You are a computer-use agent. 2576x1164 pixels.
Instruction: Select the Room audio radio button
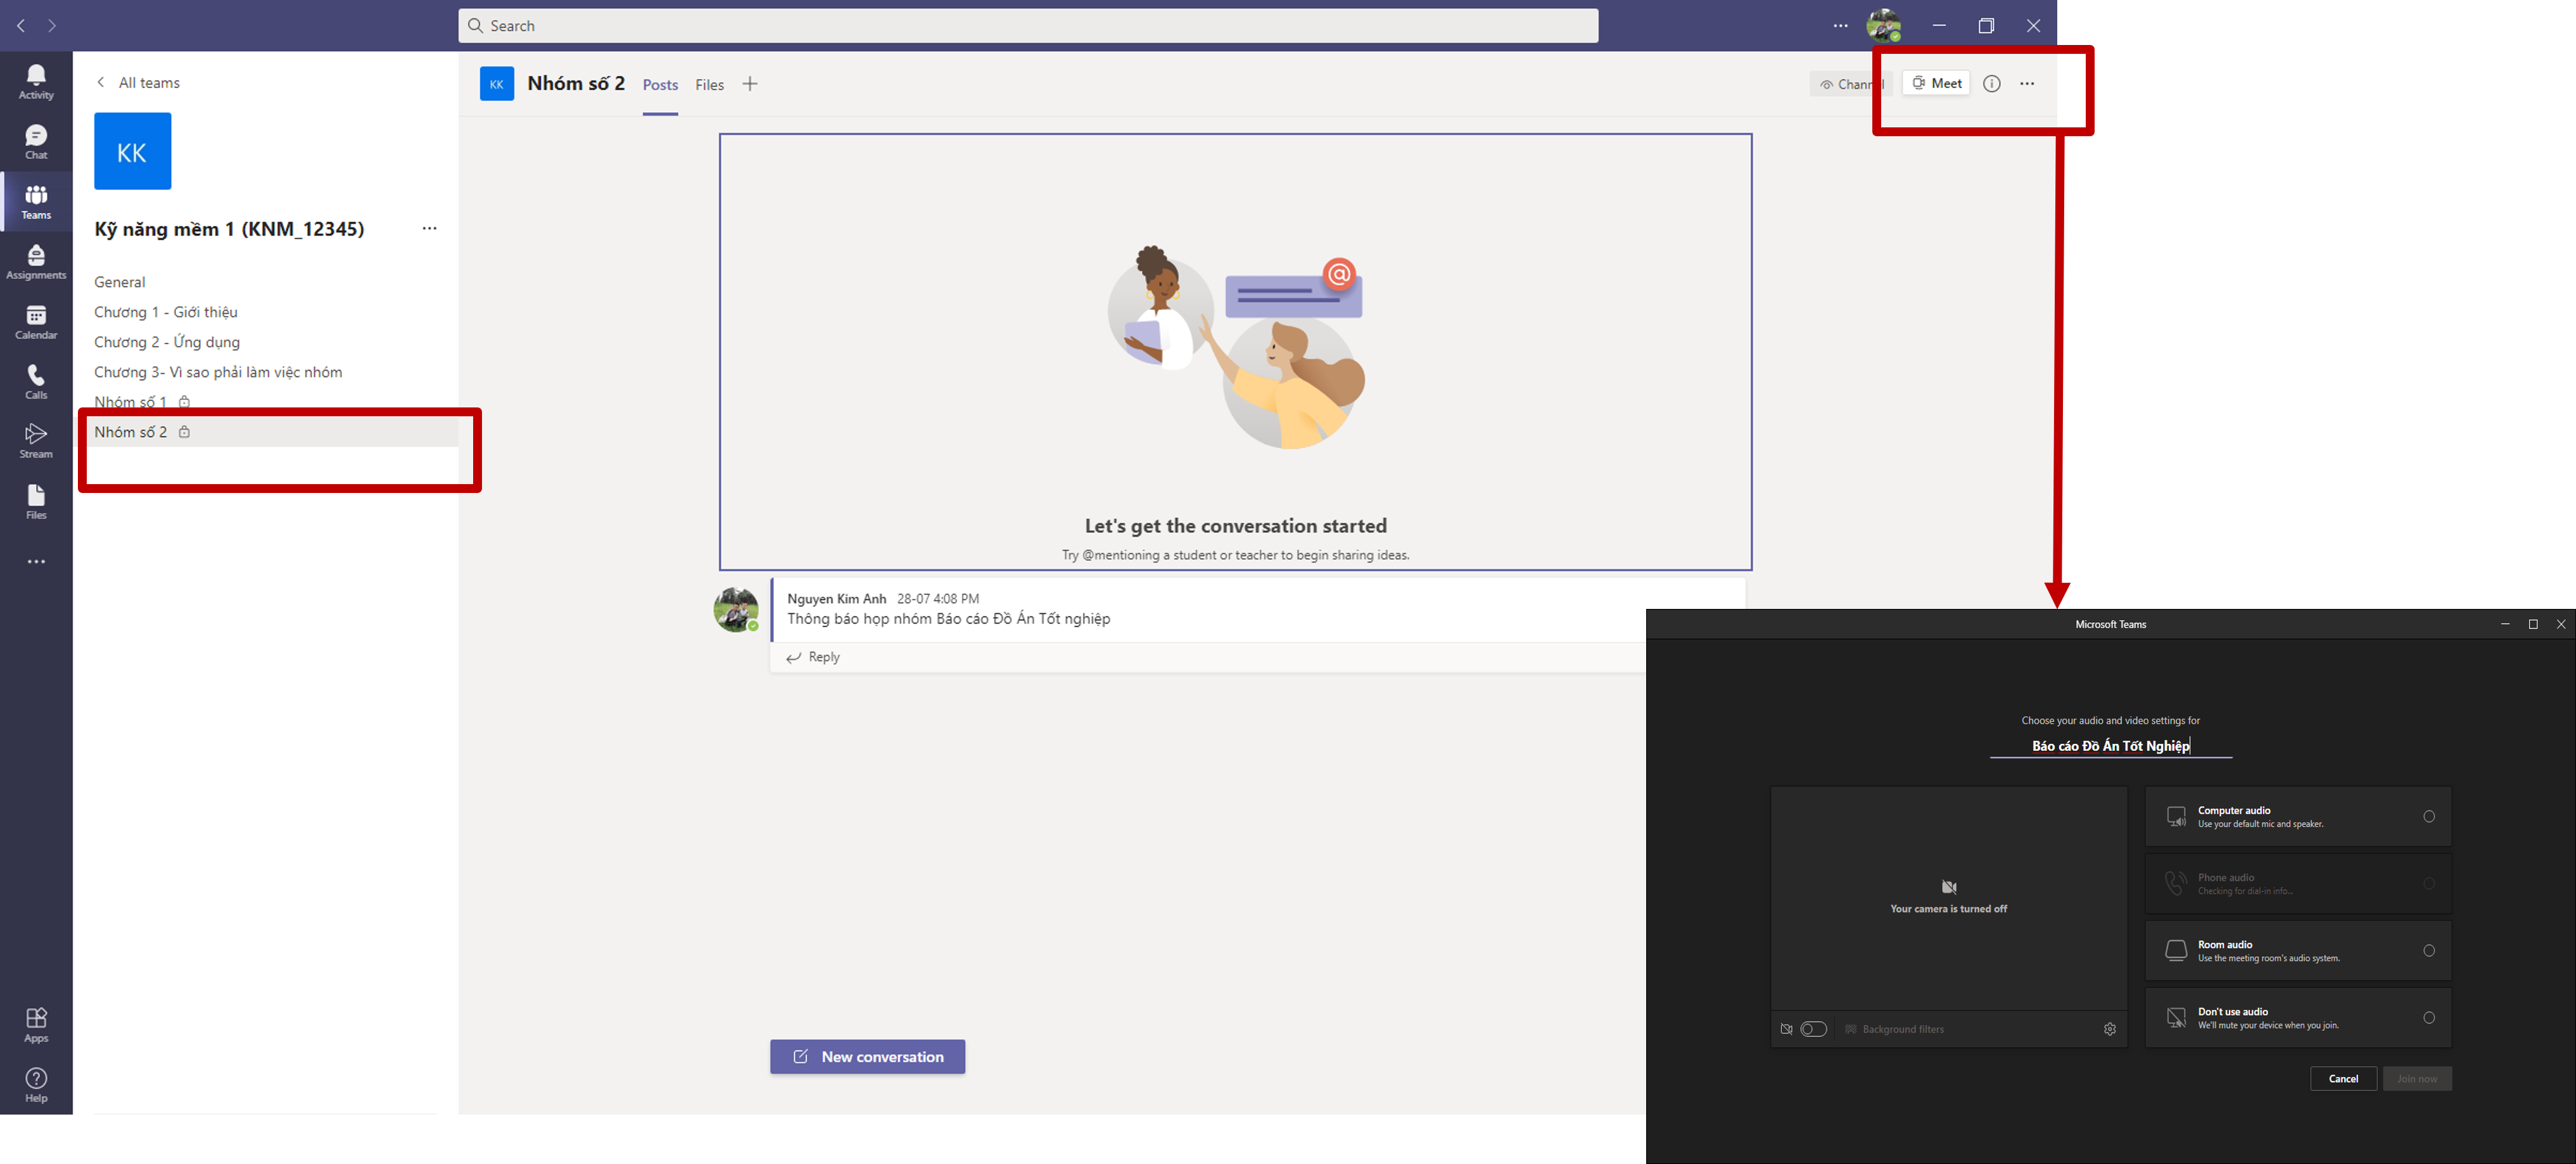pos(2428,951)
